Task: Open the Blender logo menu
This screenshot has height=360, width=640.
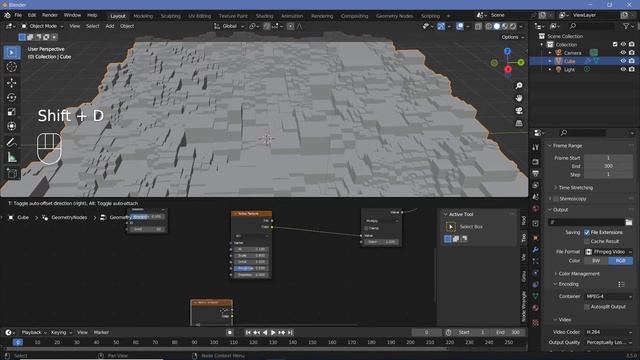Action: coord(7,15)
